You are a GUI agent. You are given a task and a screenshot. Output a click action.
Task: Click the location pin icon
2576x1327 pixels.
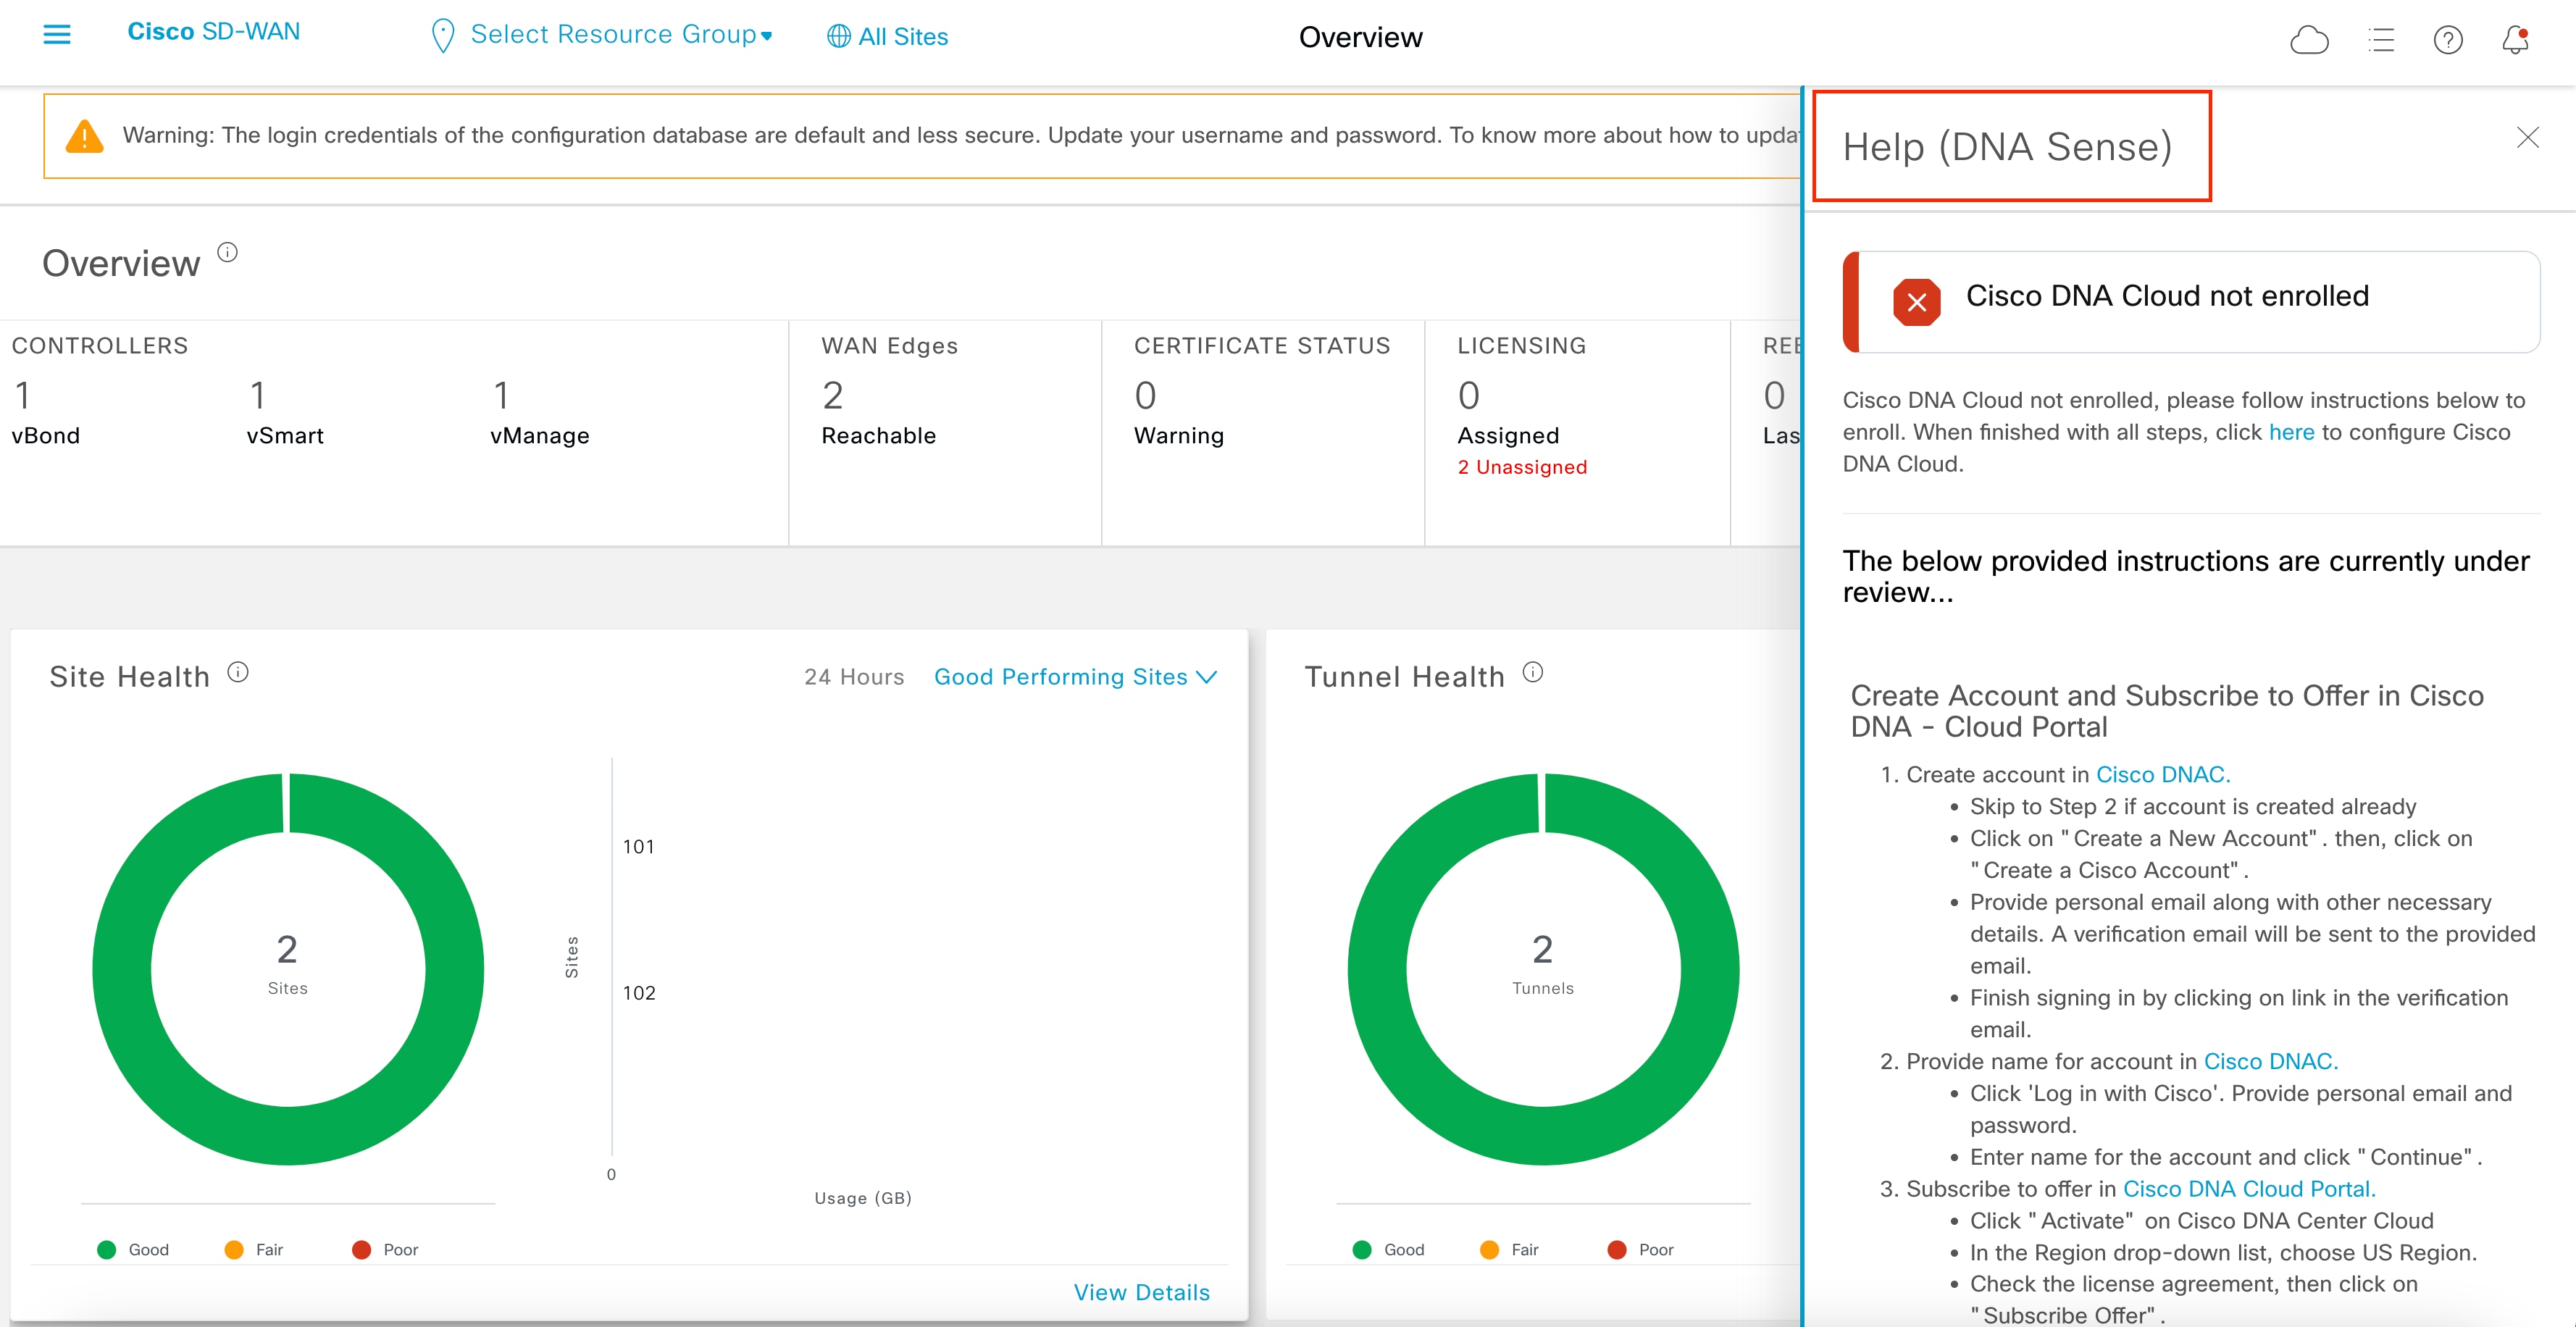pos(442,36)
